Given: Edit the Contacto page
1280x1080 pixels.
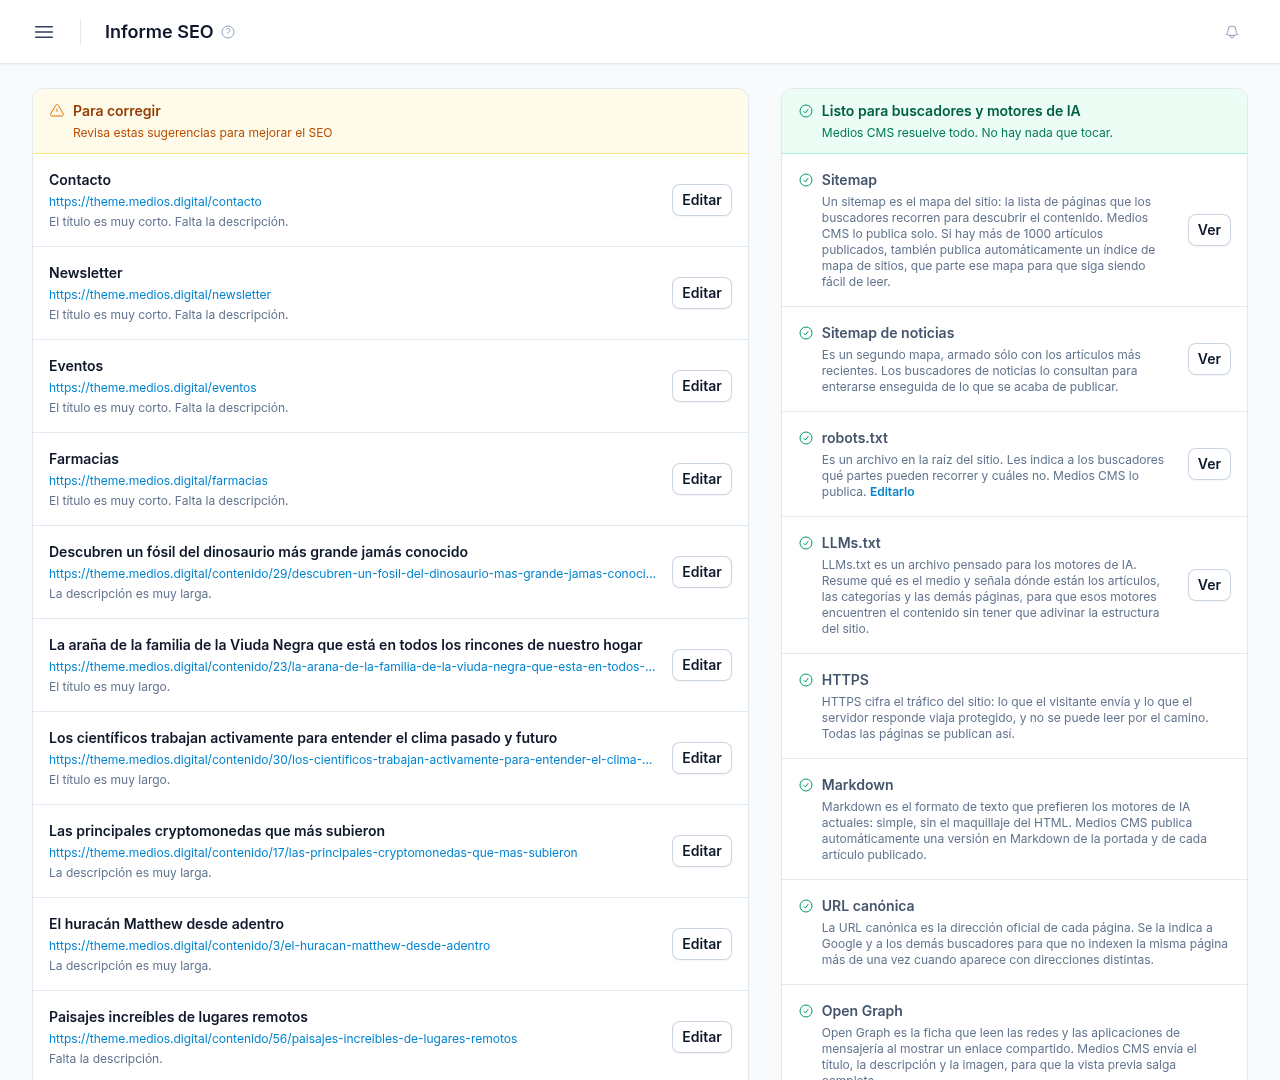Looking at the screenshot, I should pyautogui.click(x=702, y=200).
